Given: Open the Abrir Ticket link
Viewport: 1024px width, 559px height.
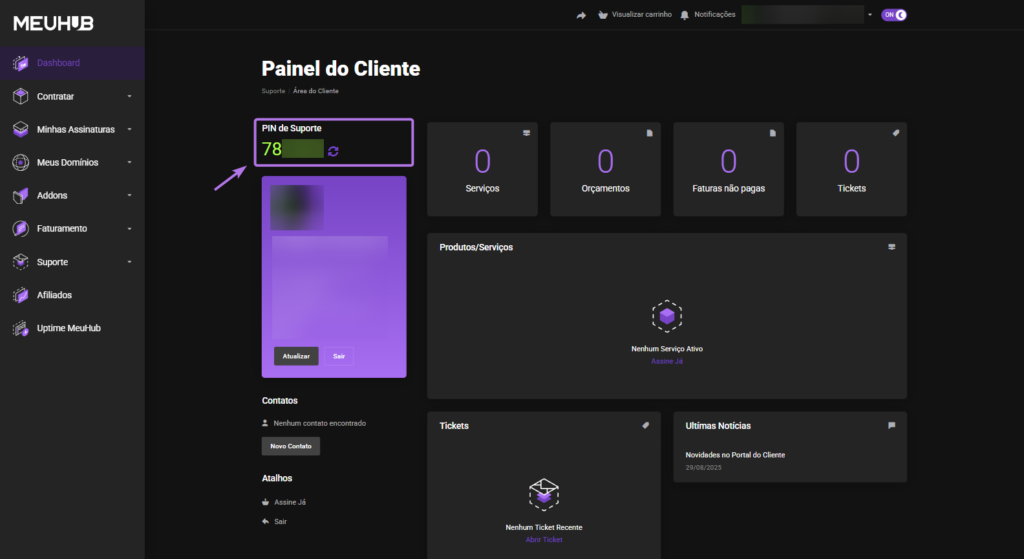Looking at the screenshot, I should pyautogui.click(x=543, y=539).
